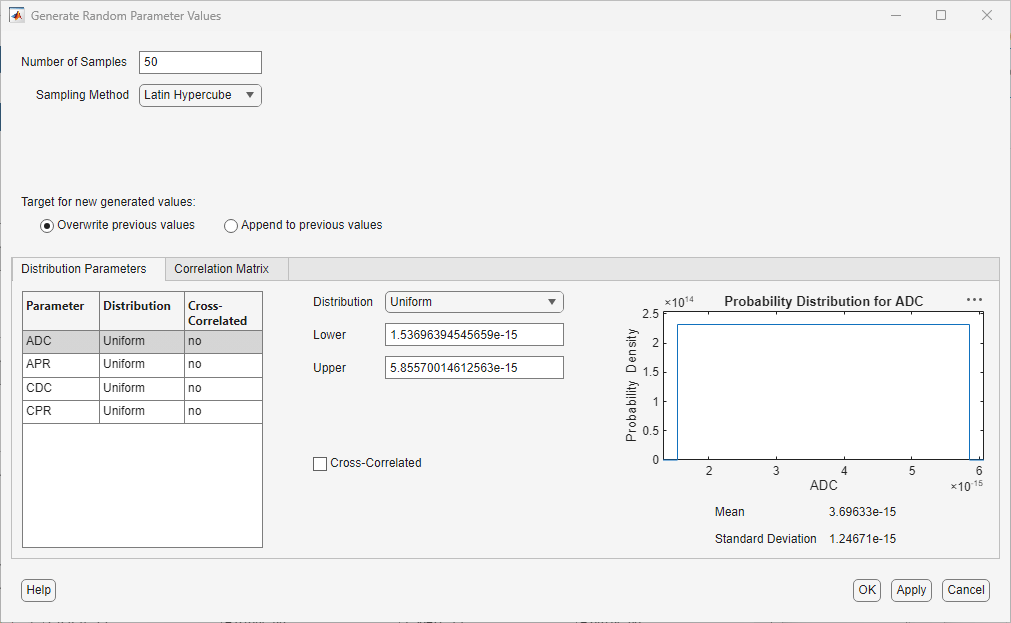Click the MATLAB icon in the title bar
1011x623 pixels.
(x=16, y=16)
